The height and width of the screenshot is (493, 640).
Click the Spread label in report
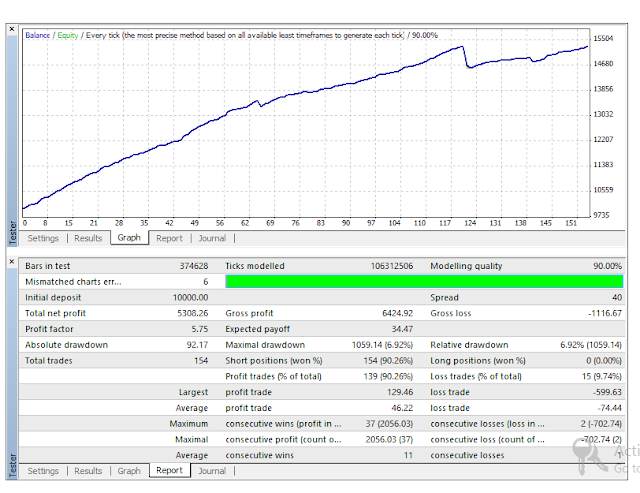click(444, 298)
